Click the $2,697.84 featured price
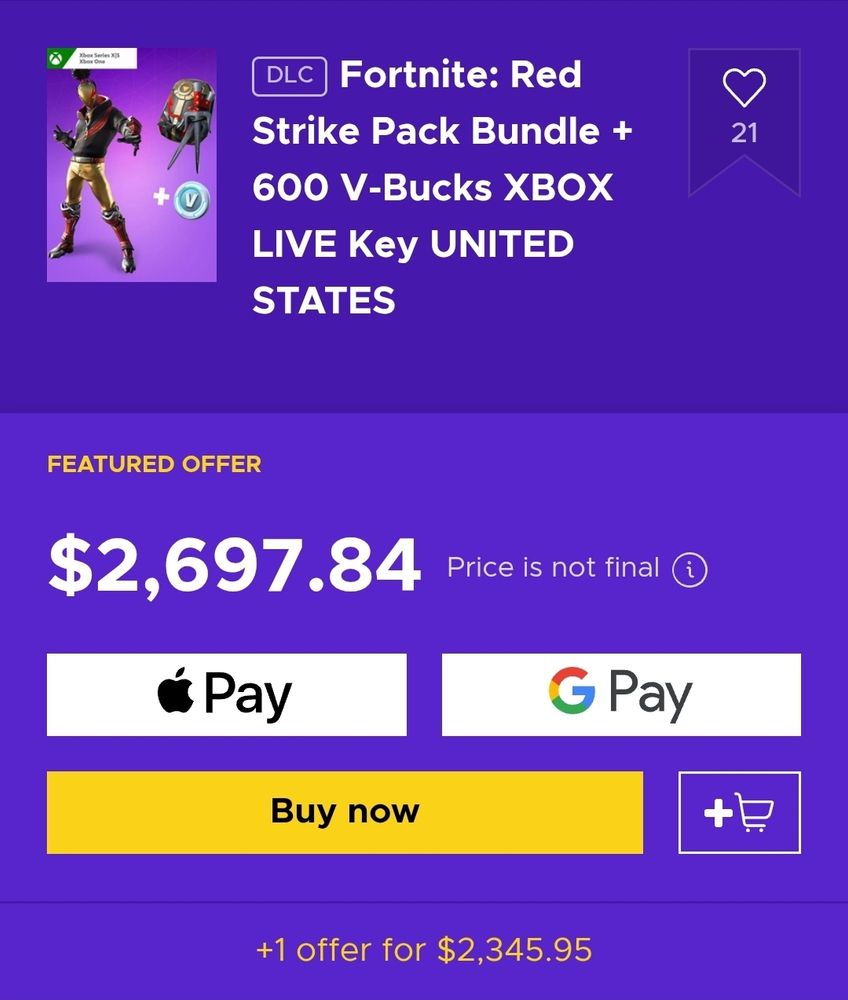 pos(235,566)
